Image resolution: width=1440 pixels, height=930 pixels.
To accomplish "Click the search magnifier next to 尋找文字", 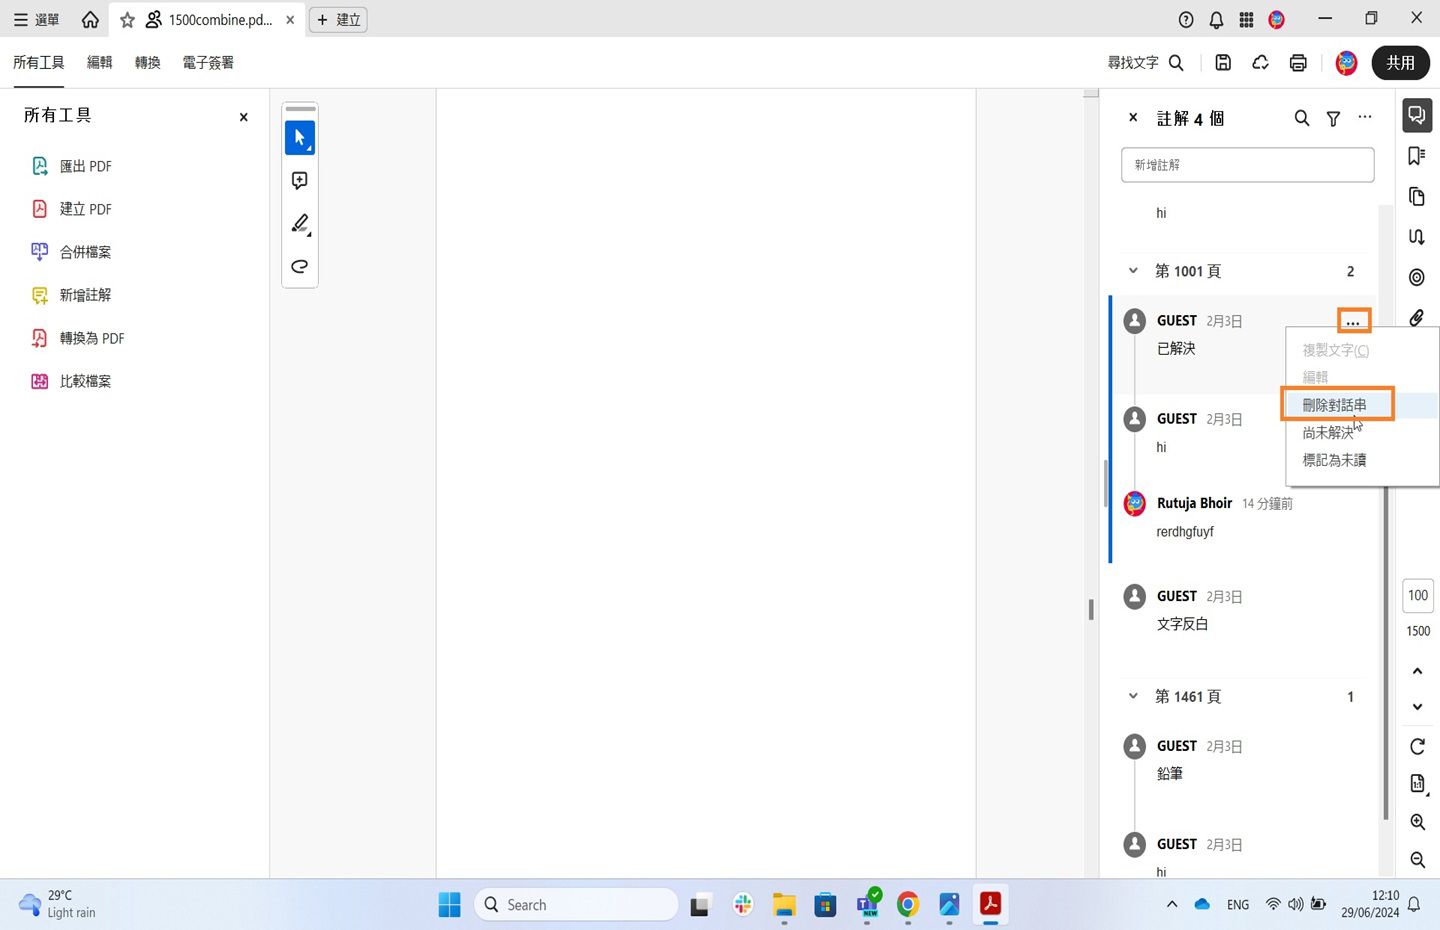I will point(1176,62).
